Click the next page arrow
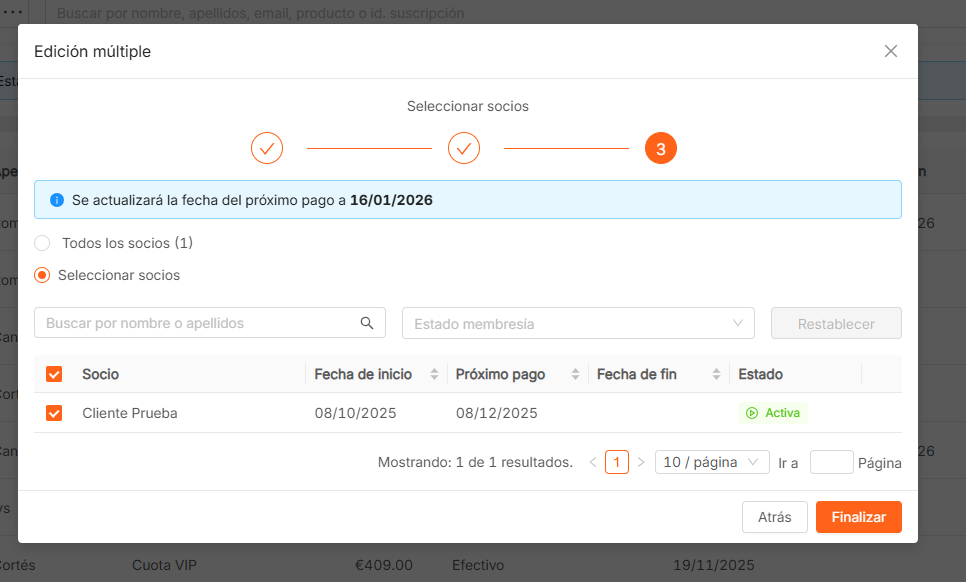Image resolution: width=966 pixels, height=582 pixels. pos(641,462)
